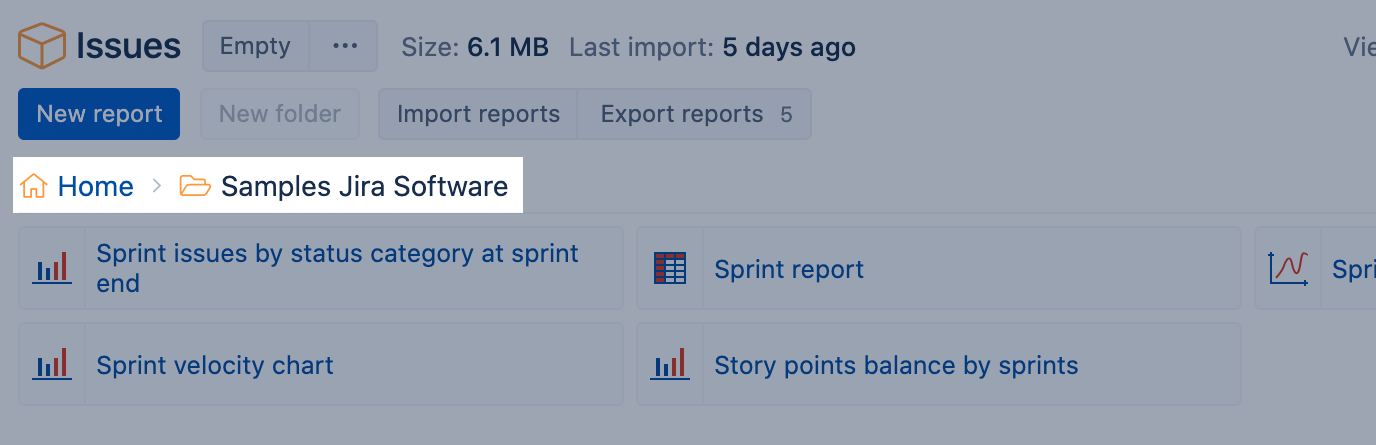Open Sprint issues by status category report
1376x445 pixels.
pyautogui.click(x=337, y=268)
